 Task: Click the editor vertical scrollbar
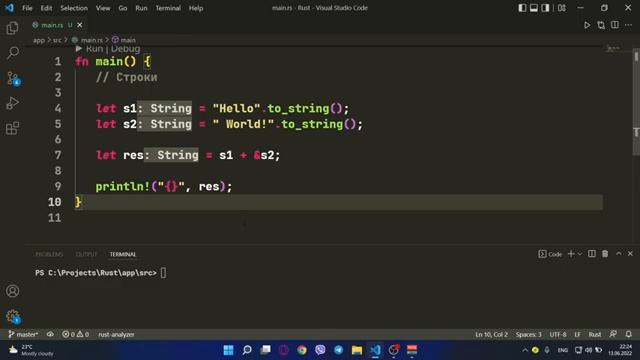(x=636, y=102)
